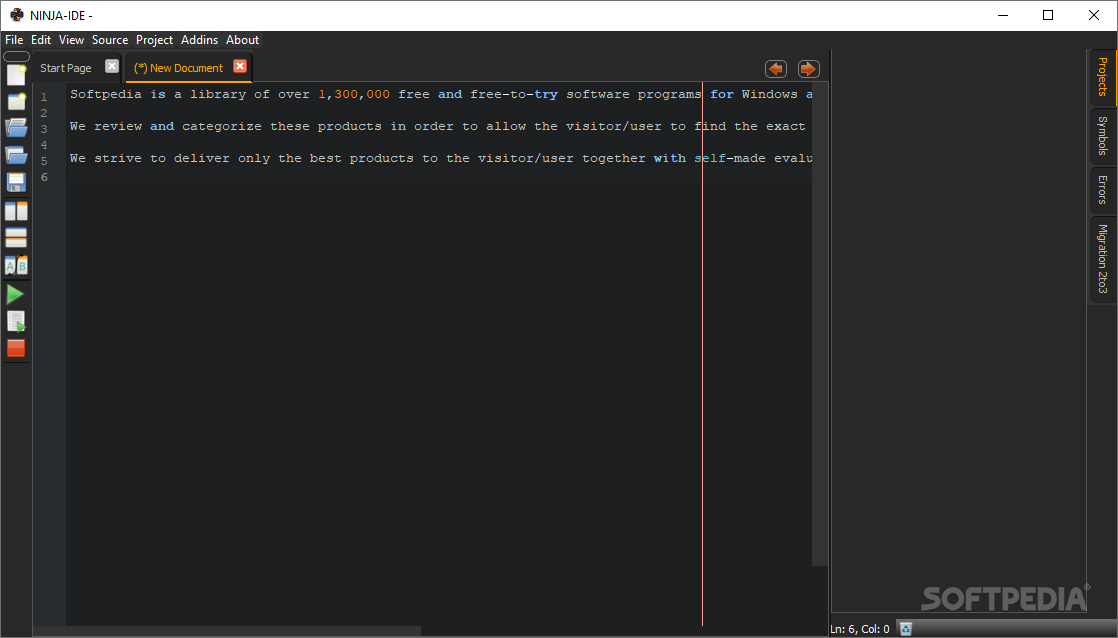Click the "Ln: 6, Col: 0" status text
This screenshot has height=638, width=1118.
tap(860, 629)
